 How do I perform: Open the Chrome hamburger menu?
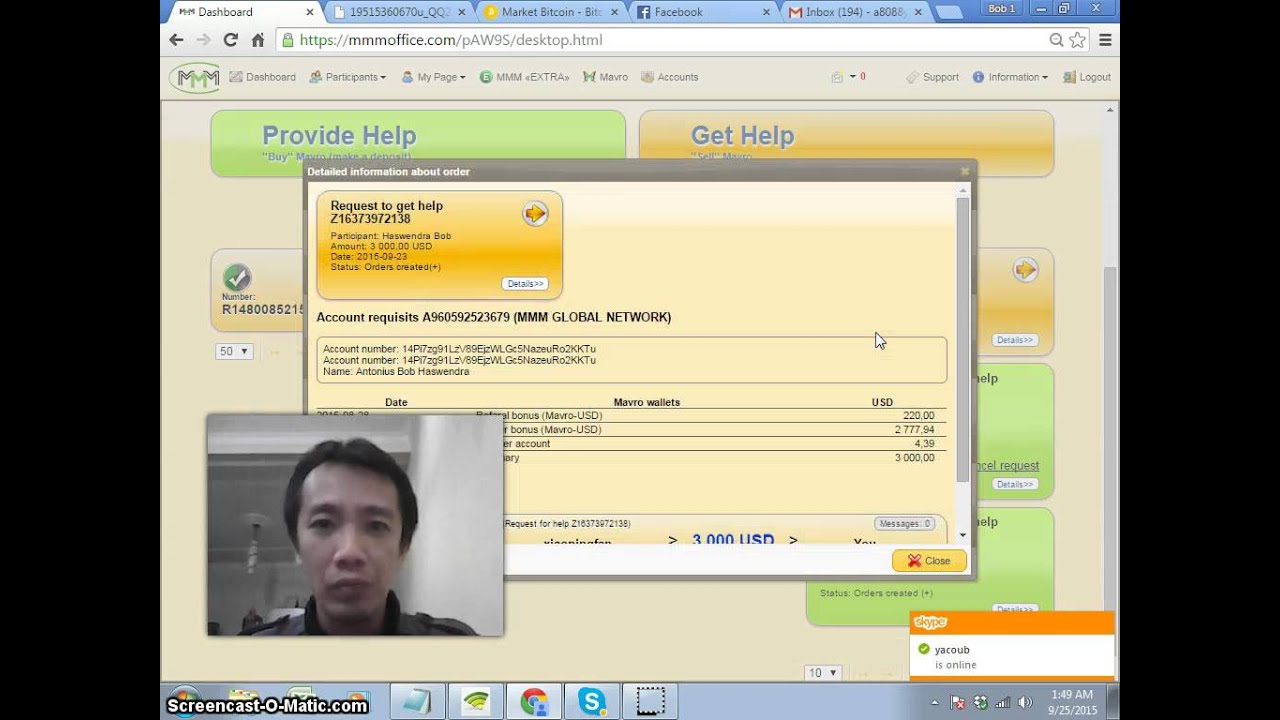pyautogui.click(x=1105, y=40)
